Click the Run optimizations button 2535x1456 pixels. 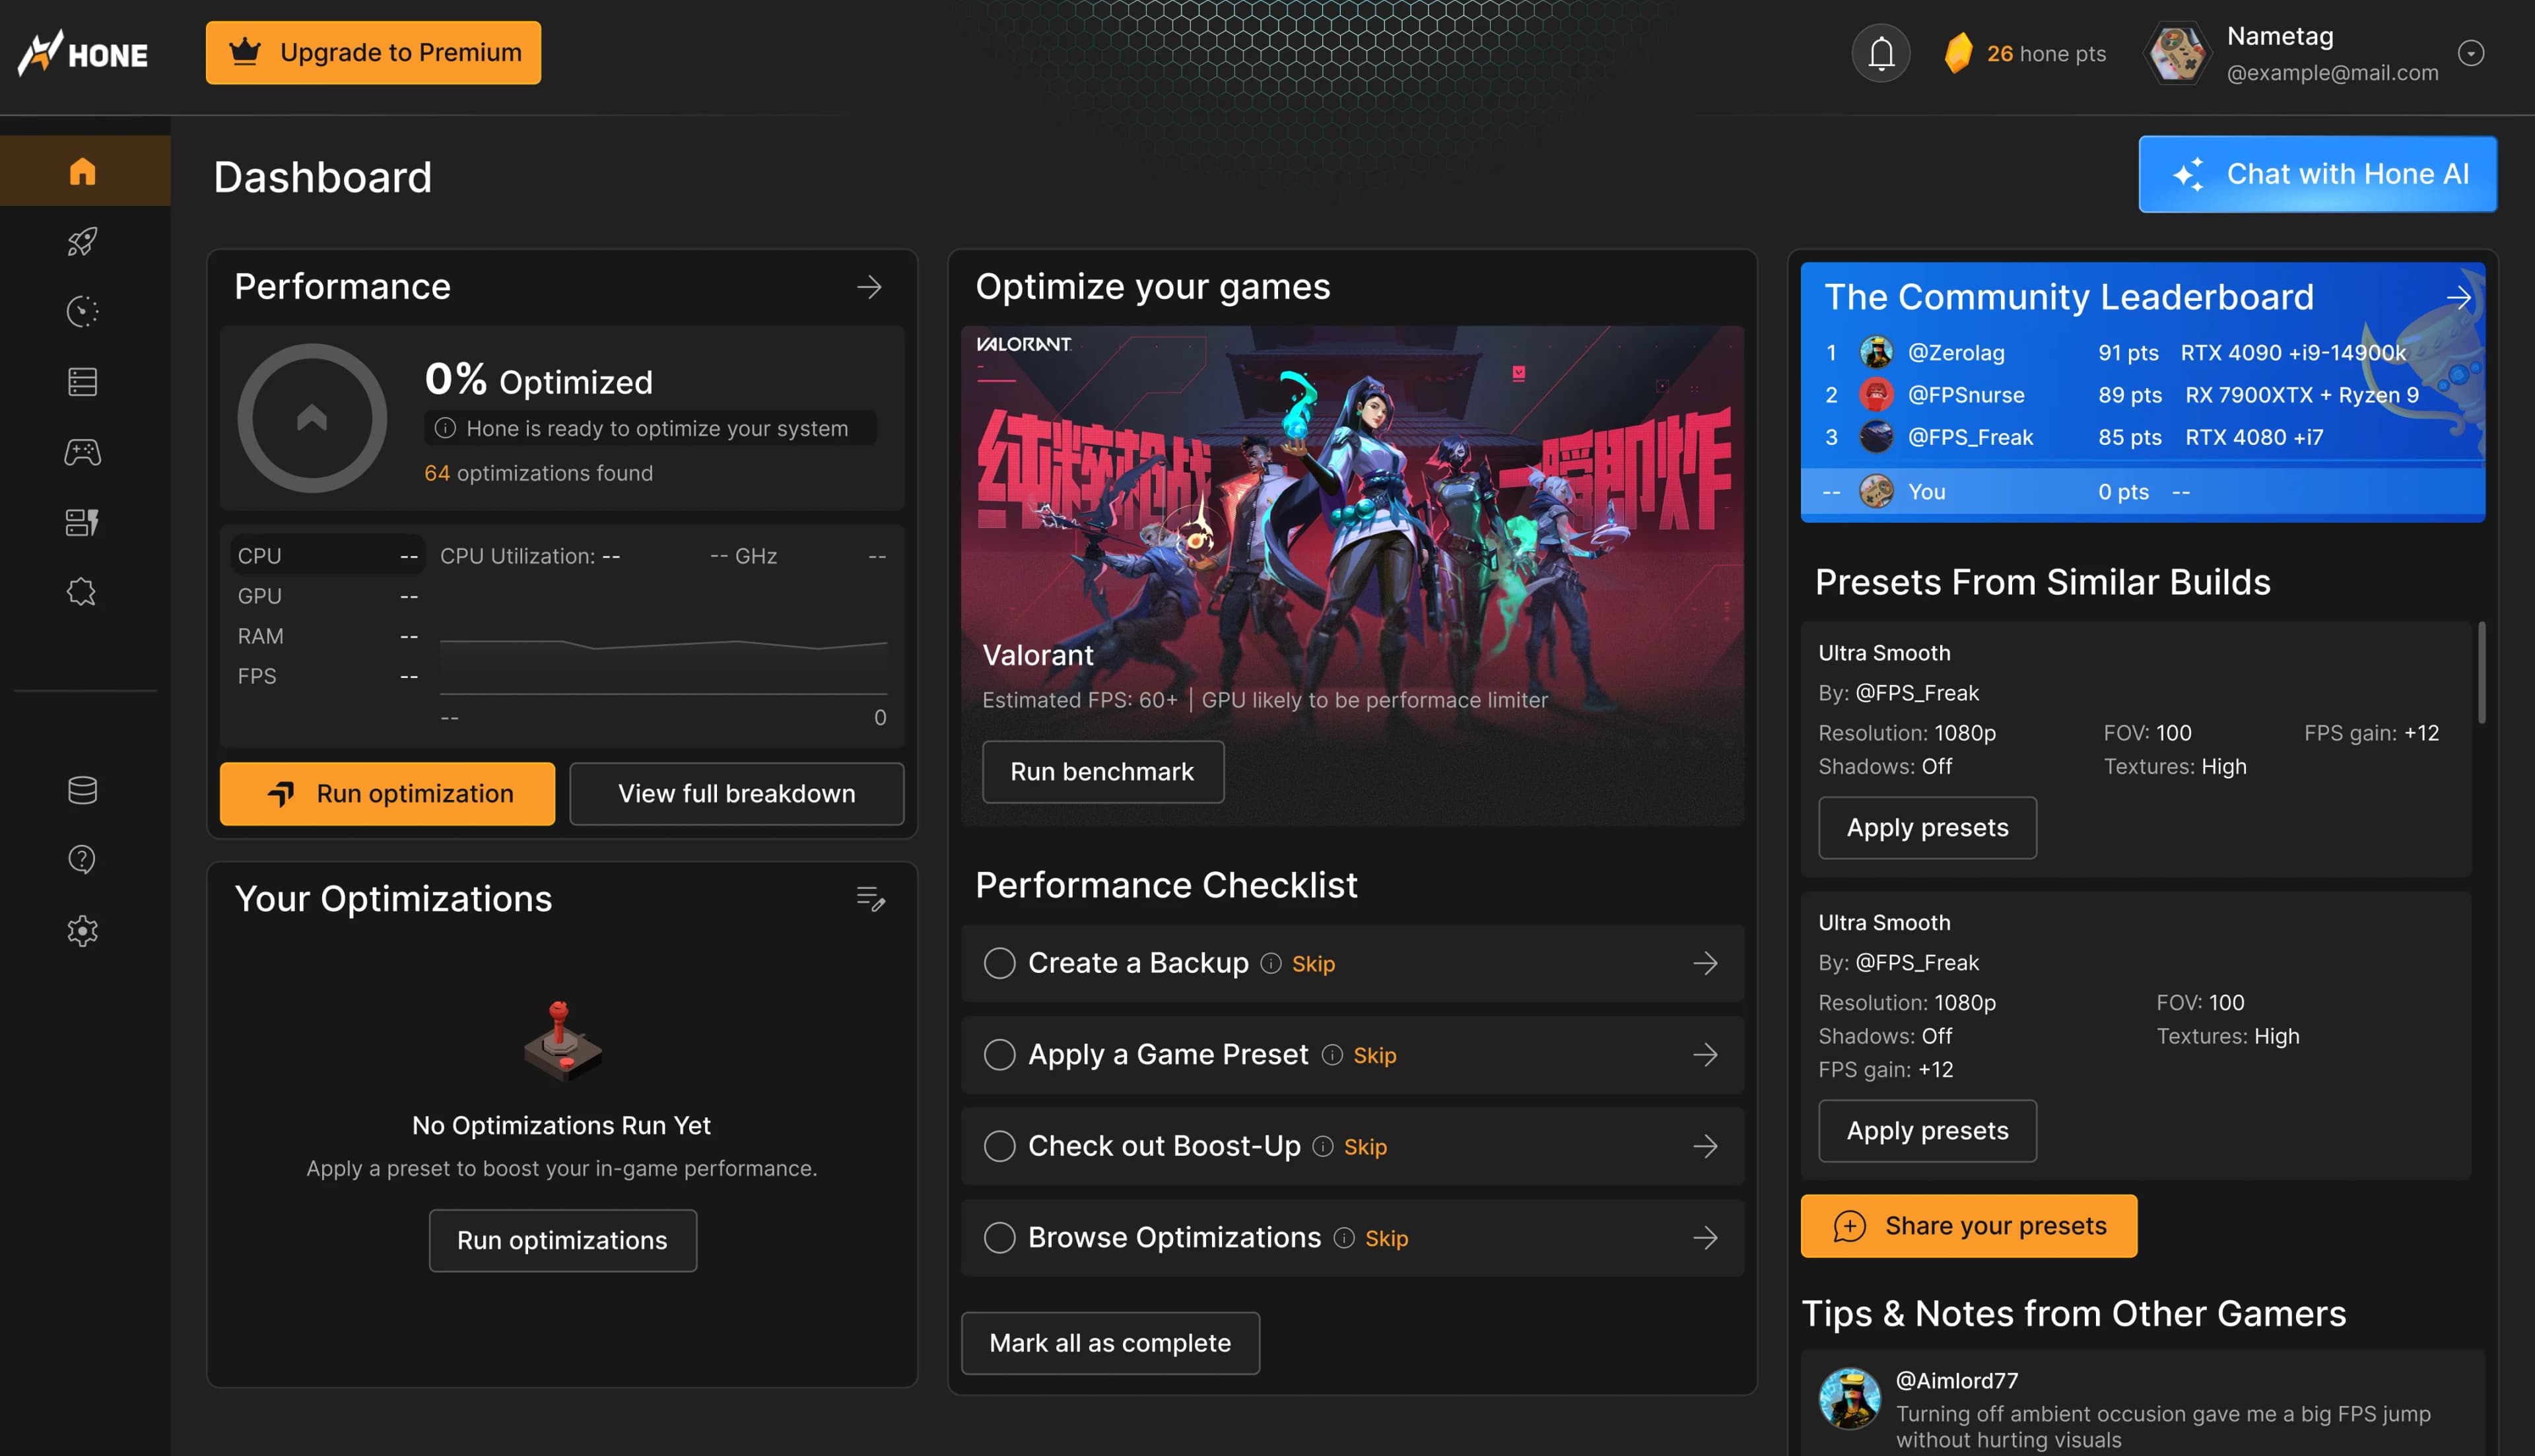(562, 1241)
